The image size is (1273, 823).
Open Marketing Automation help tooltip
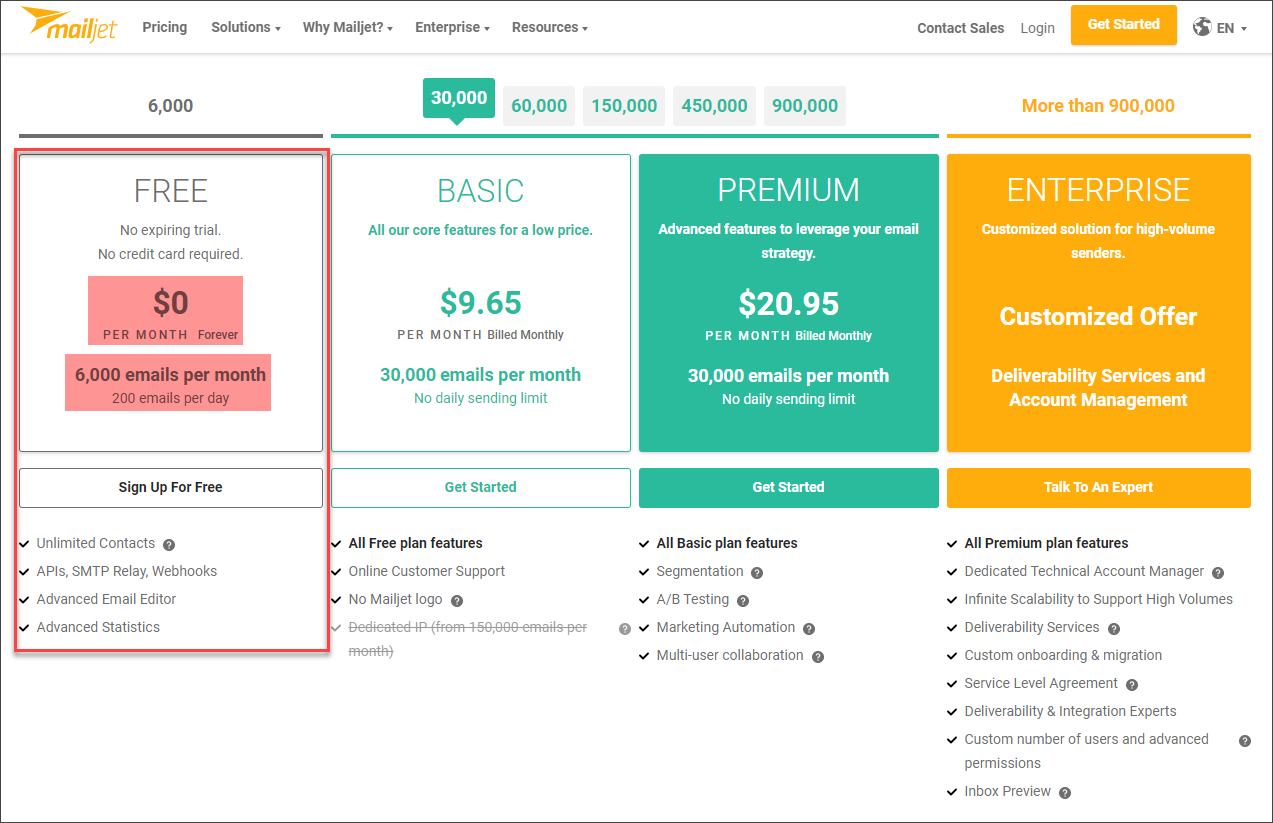(x=809, y=629)
